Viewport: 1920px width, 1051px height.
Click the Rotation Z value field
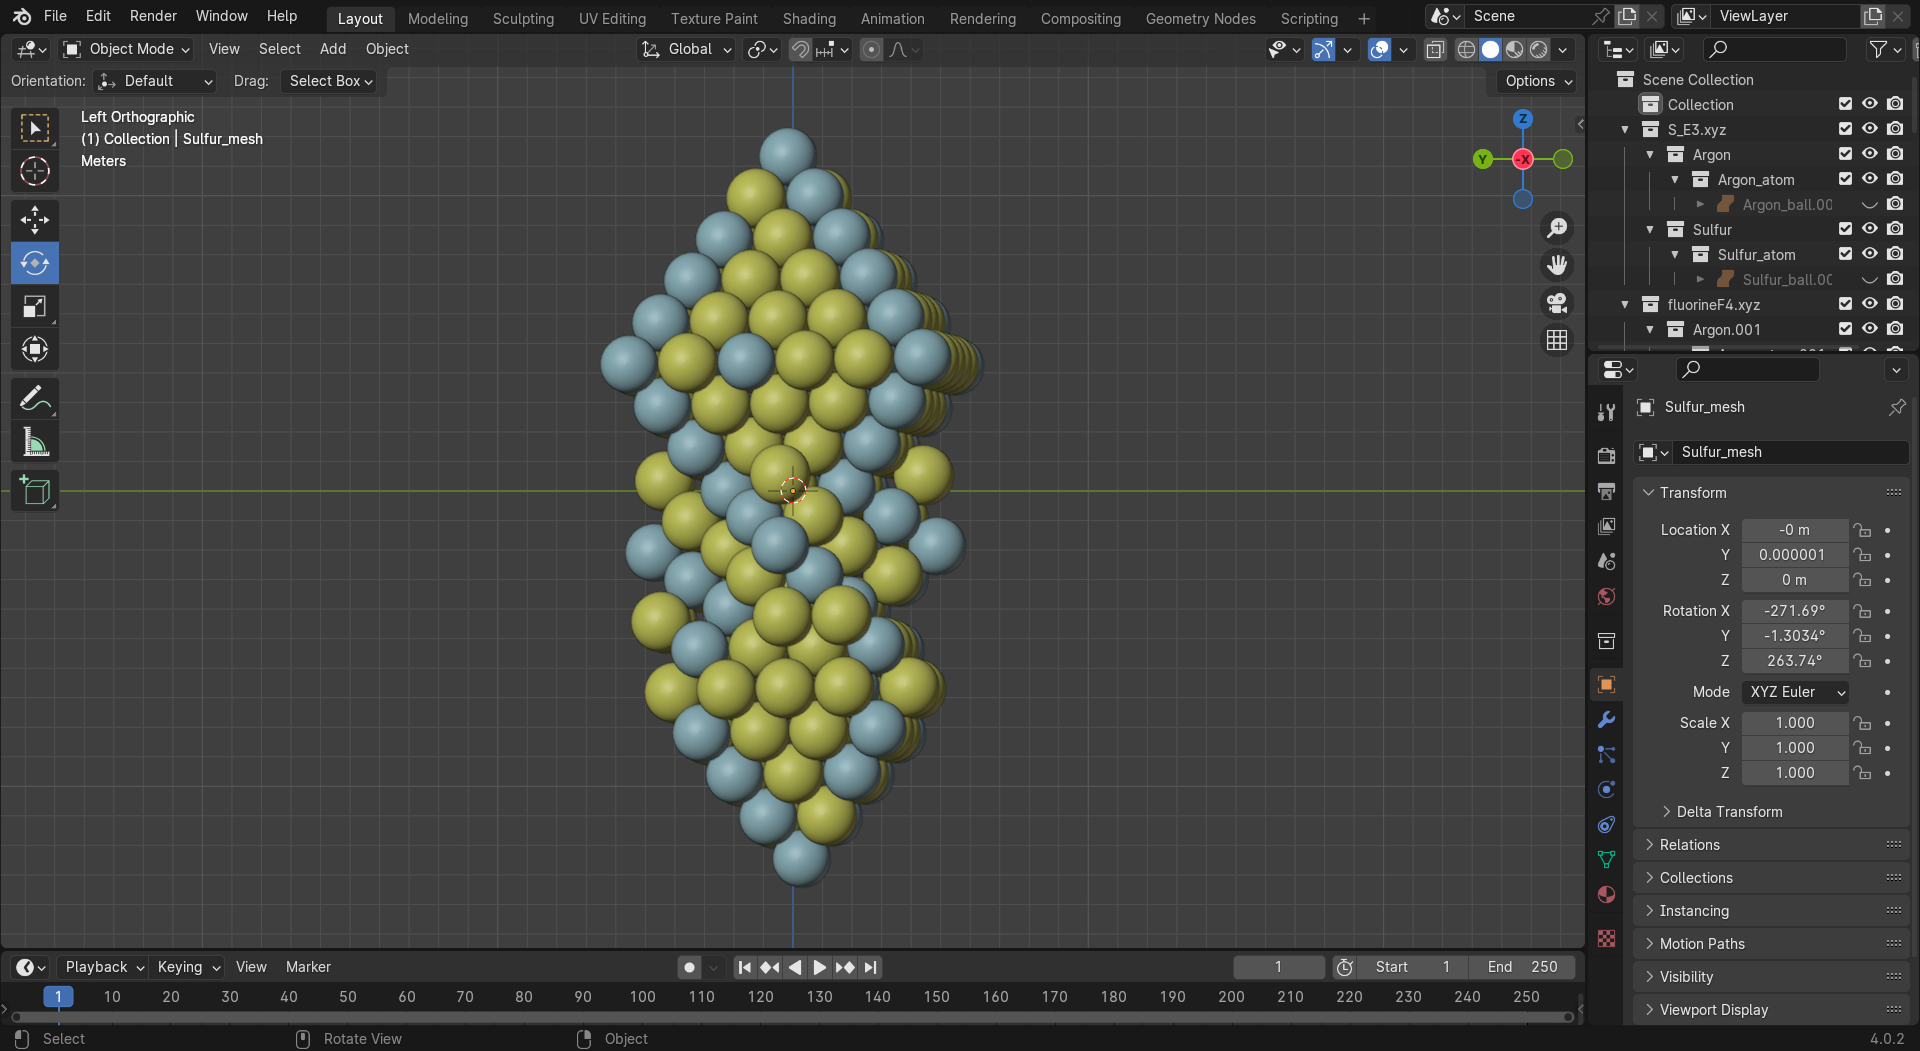pos(1794,661)
